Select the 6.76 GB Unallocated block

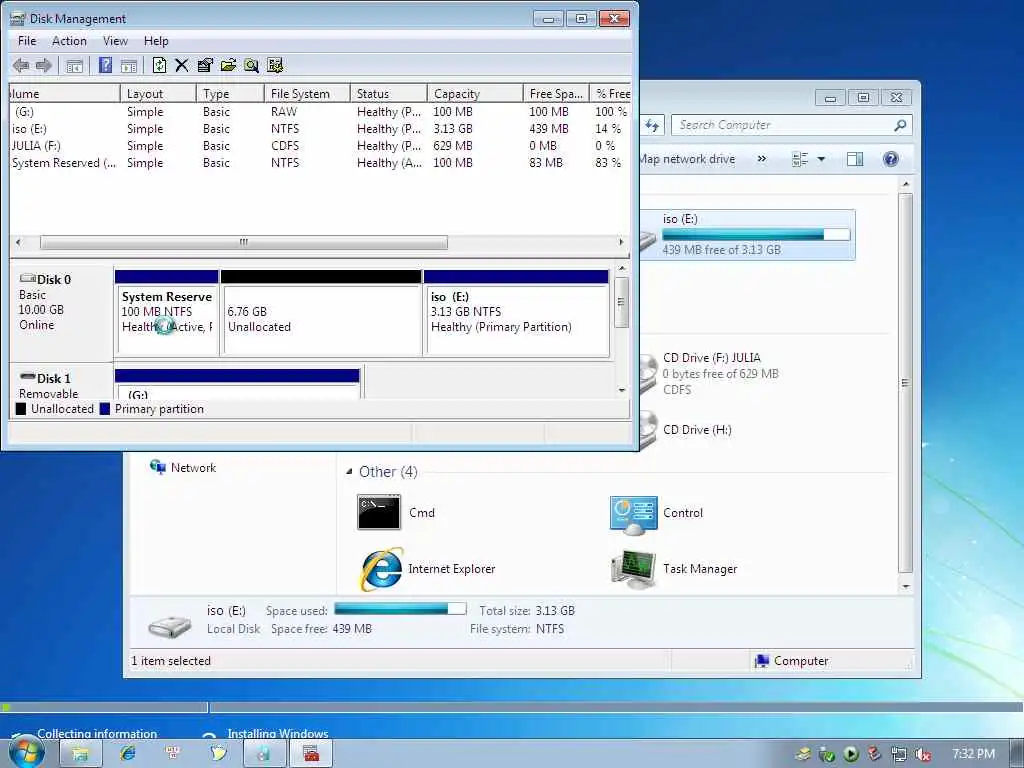(x=321, y=313)
